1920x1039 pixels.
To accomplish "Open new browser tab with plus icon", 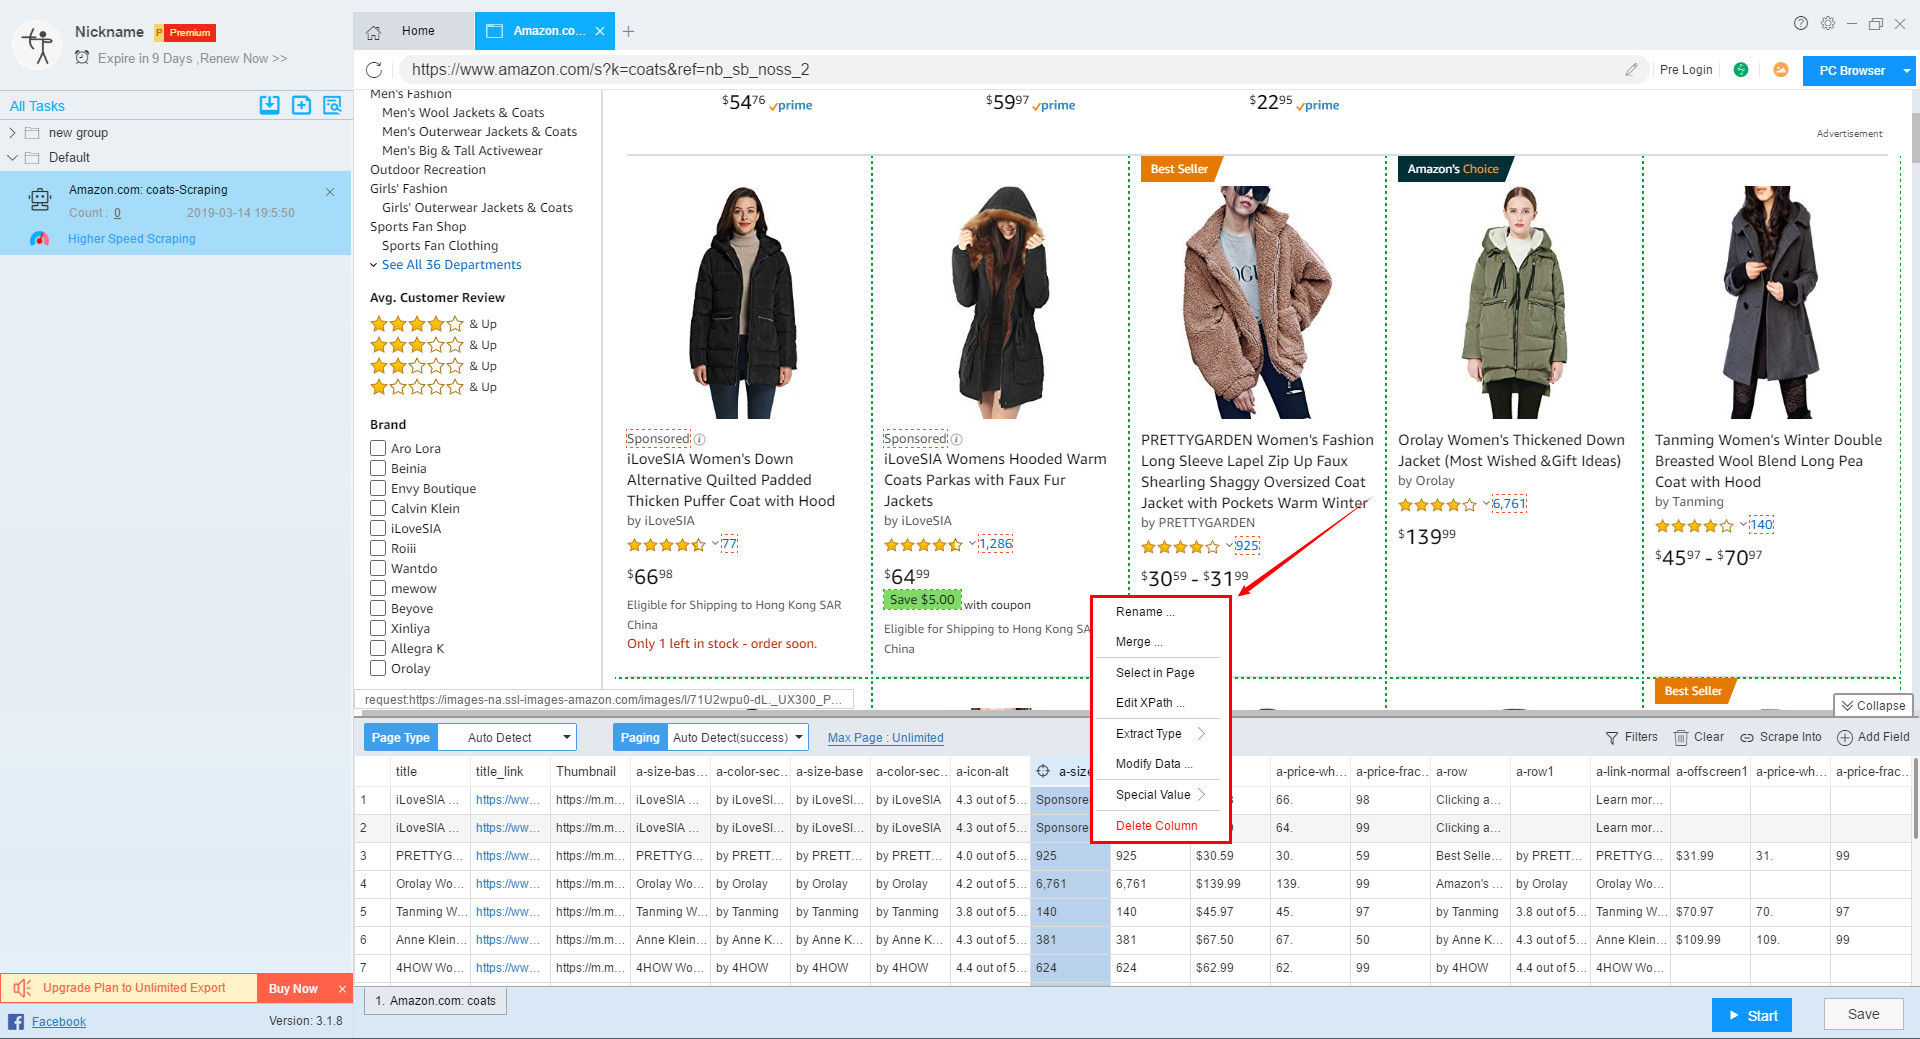I will click(x=628, y=32).
